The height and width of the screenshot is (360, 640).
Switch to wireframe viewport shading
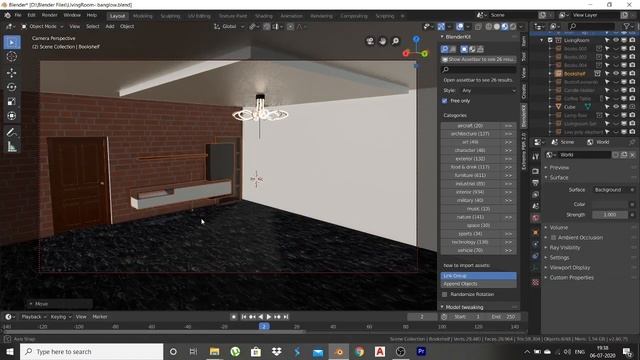[489, 27]
